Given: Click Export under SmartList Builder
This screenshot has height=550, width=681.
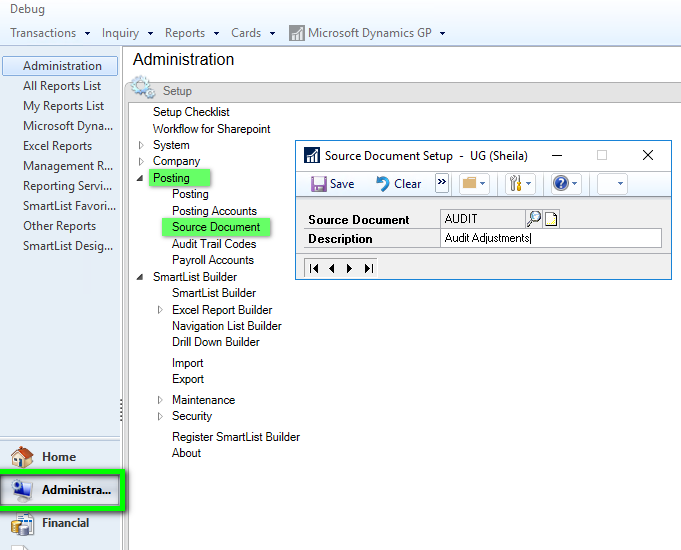Looking at the screenshot, I should pos(188,379).
